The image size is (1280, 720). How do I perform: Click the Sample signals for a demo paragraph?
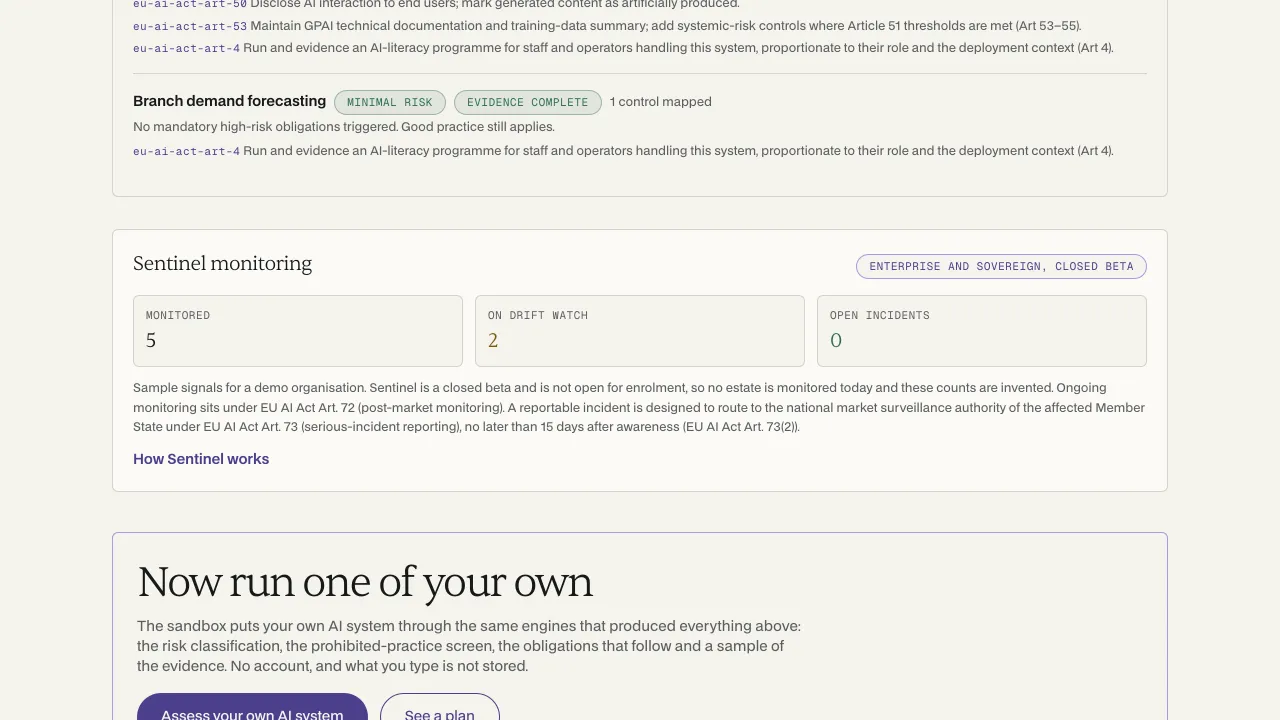[639, 407]
